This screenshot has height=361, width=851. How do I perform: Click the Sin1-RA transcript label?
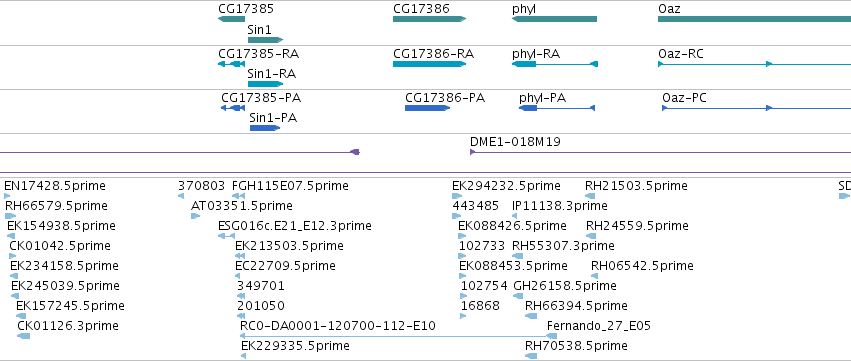271,73
